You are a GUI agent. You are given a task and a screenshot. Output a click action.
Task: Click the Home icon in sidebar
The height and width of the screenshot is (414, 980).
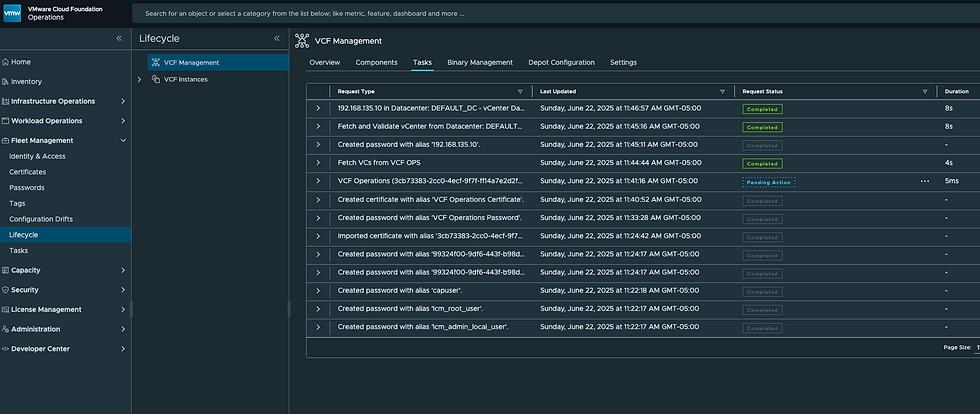pos(6,62)
